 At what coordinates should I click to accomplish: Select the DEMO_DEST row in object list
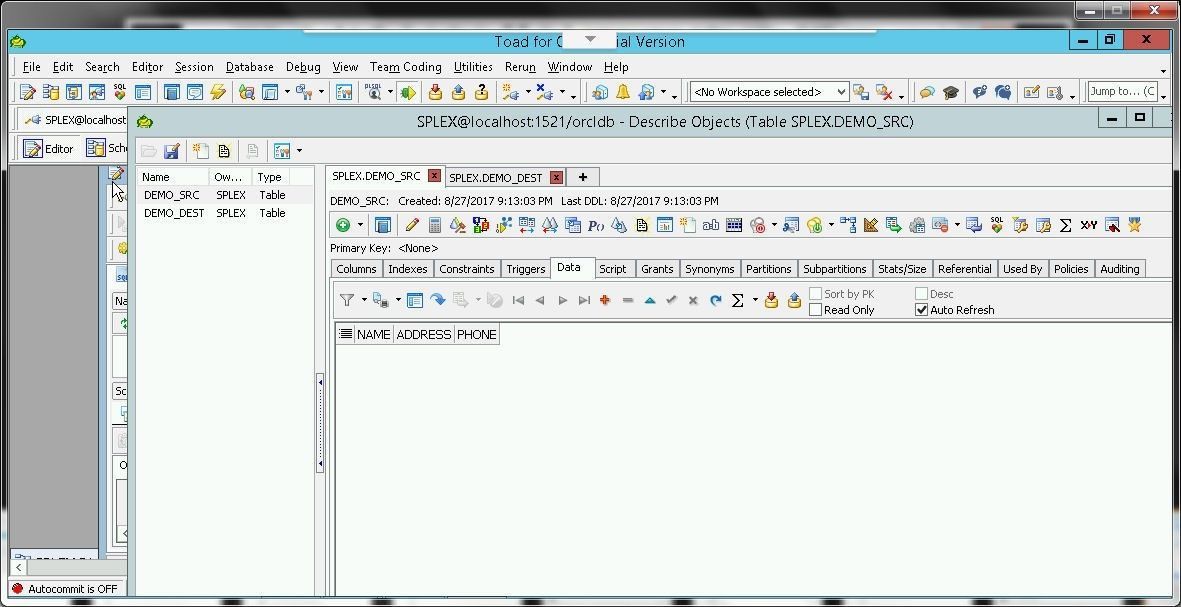click(224, 213)
